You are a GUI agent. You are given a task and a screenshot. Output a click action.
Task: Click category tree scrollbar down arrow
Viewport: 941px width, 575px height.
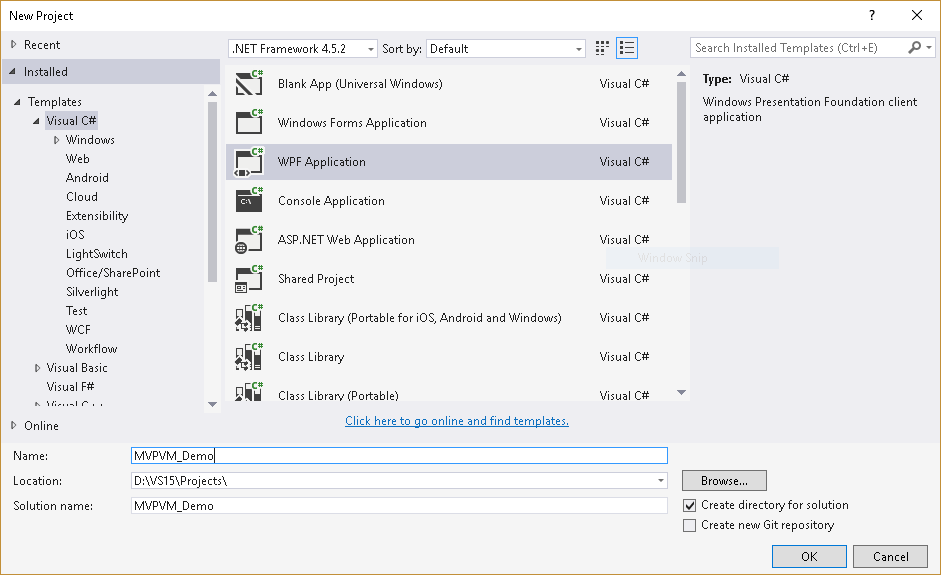tap(212, 405)
